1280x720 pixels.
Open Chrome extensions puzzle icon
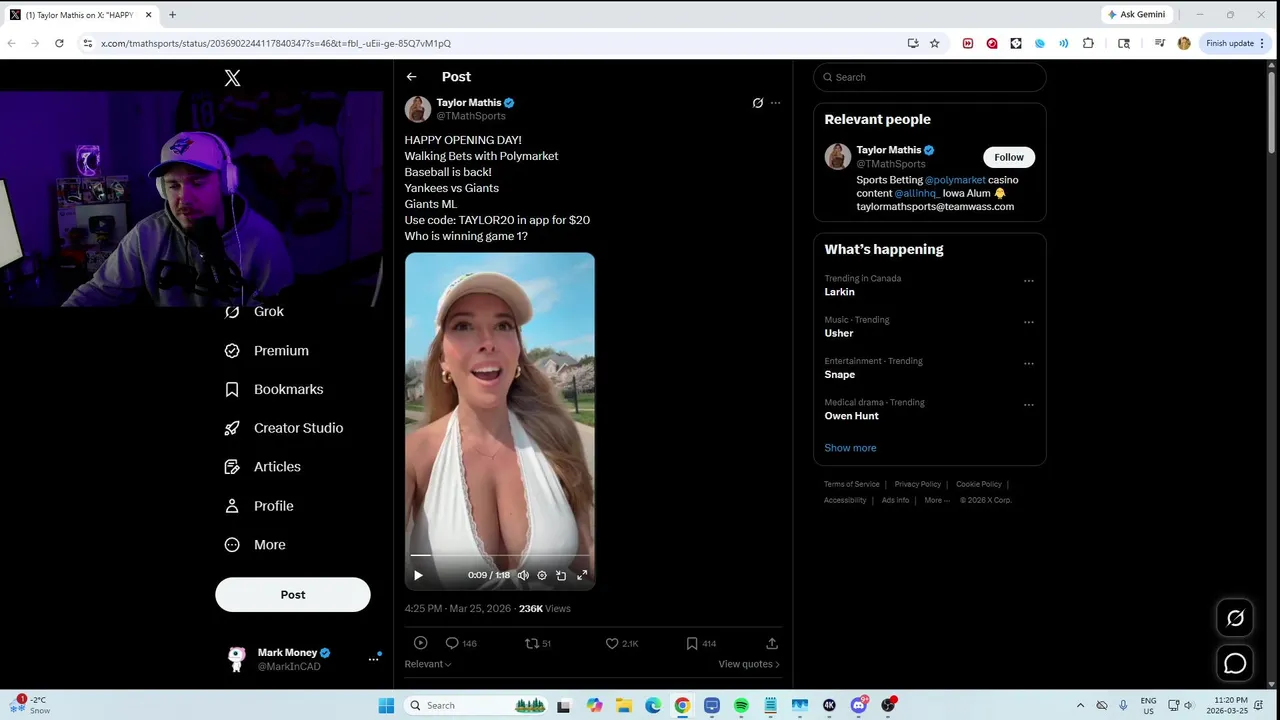pyautogui.click(x=1088, y=43)
